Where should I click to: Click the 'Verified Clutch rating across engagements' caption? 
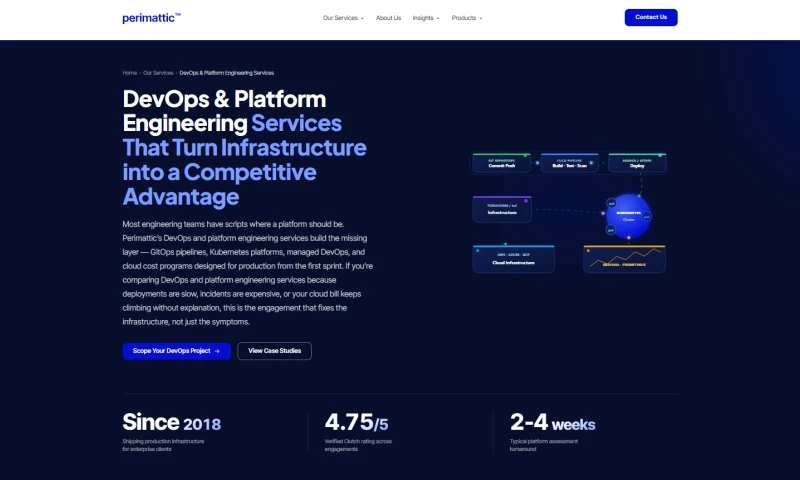pos(358,445)
